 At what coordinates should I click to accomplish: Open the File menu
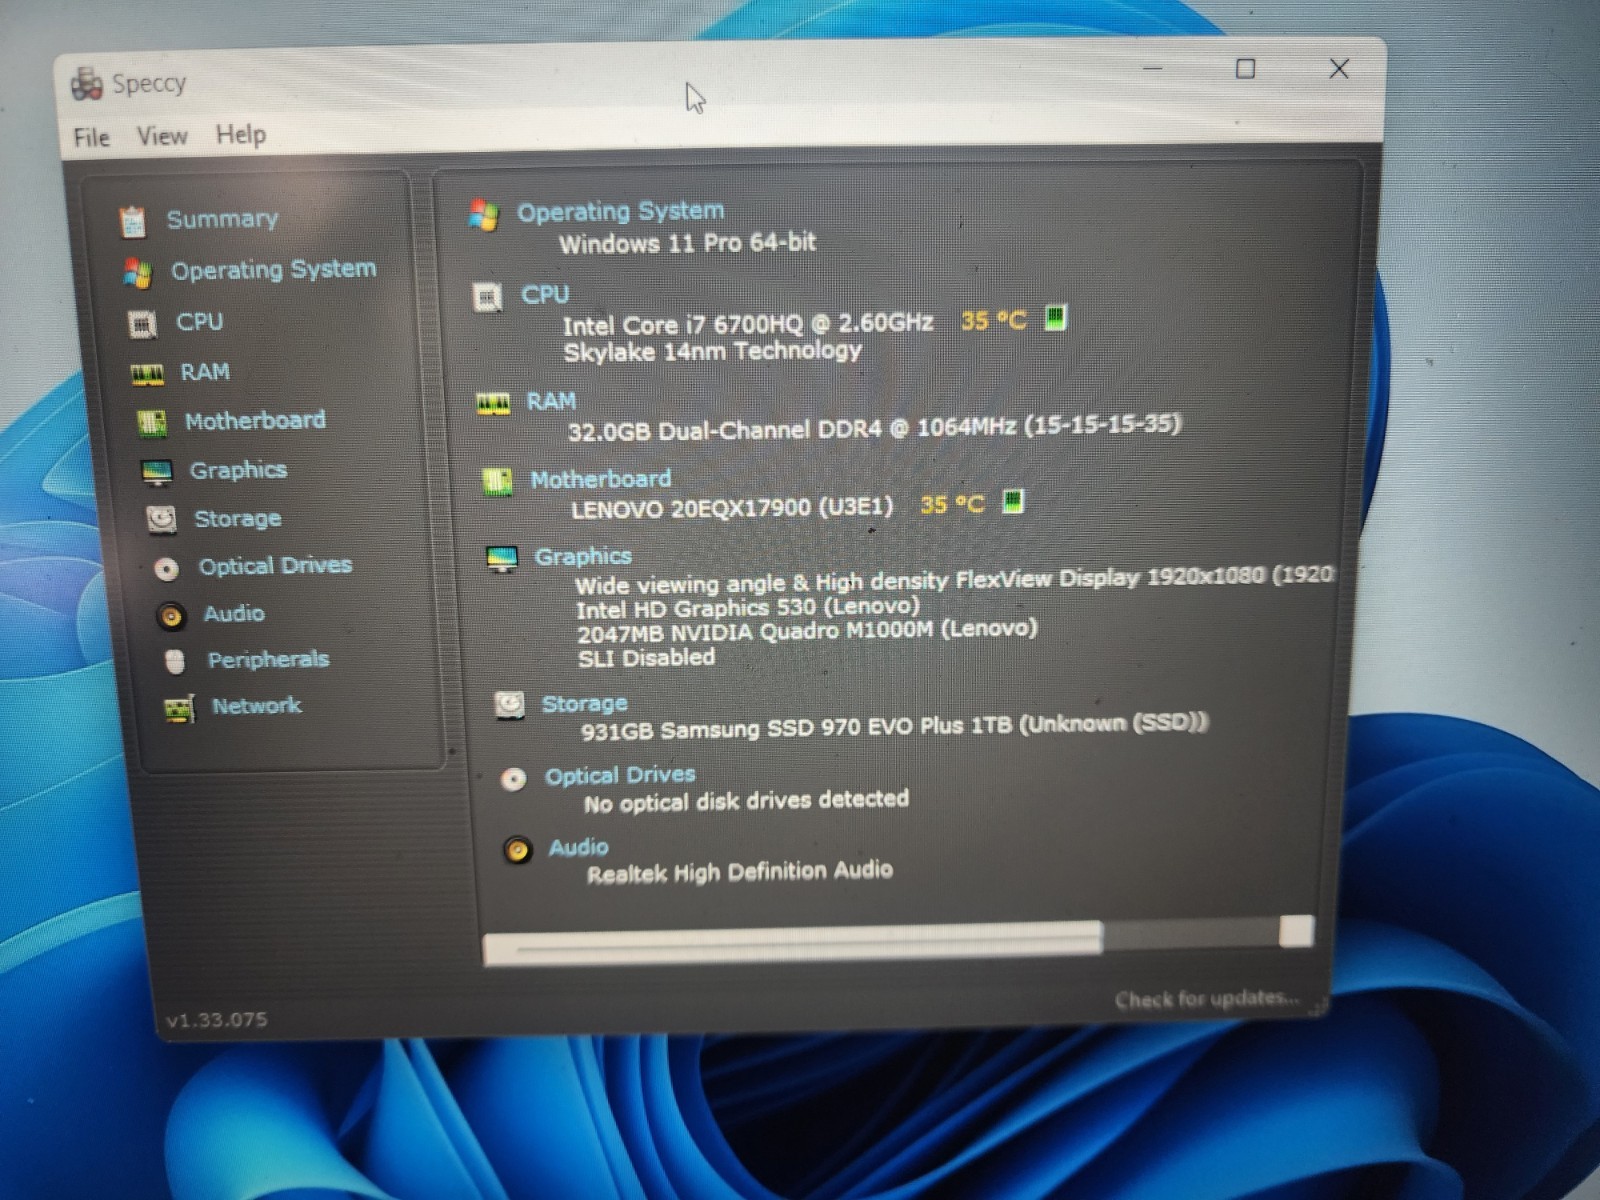coord(91,137)
